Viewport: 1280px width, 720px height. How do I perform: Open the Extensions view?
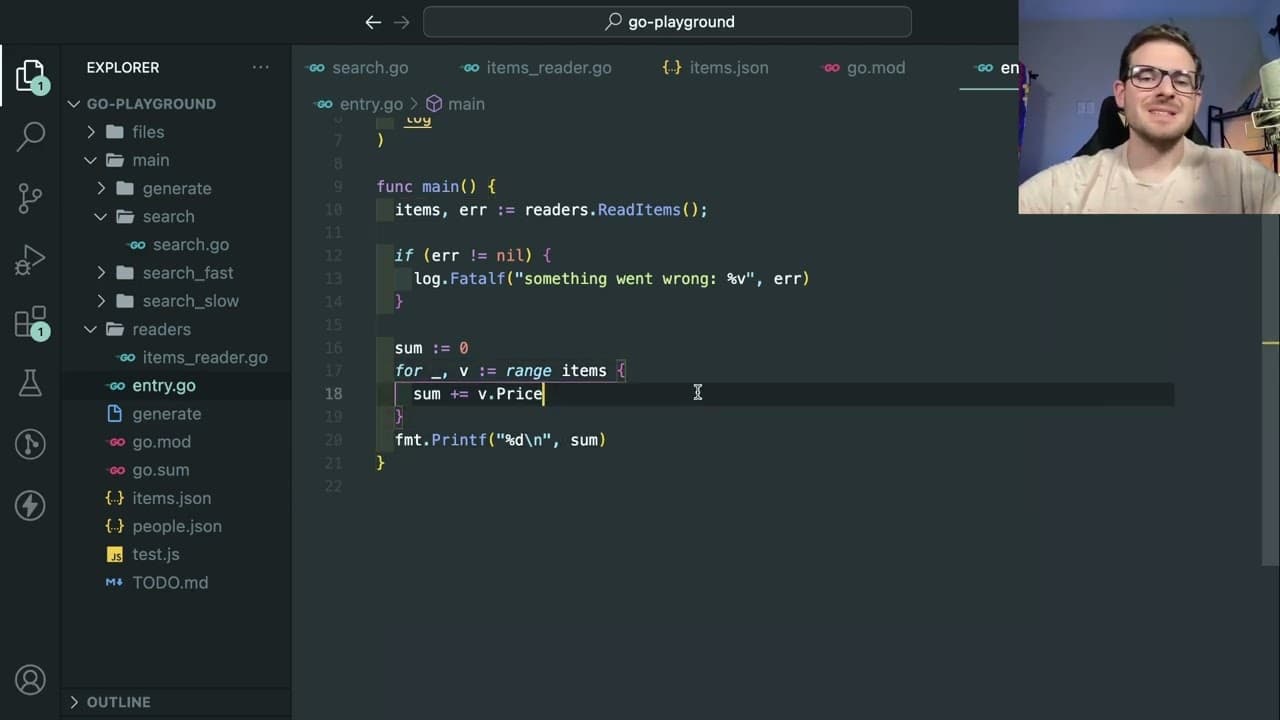click(30, 322)
